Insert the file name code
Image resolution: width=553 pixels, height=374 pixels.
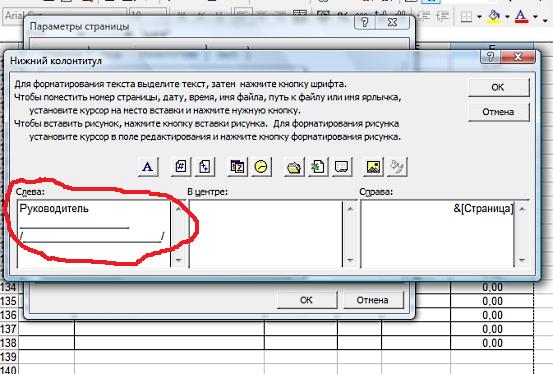(x=318, y=167)
